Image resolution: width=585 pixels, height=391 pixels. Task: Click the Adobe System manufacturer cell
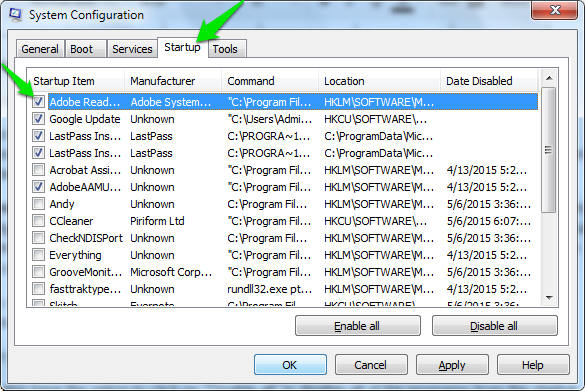[x=171, y=102]
